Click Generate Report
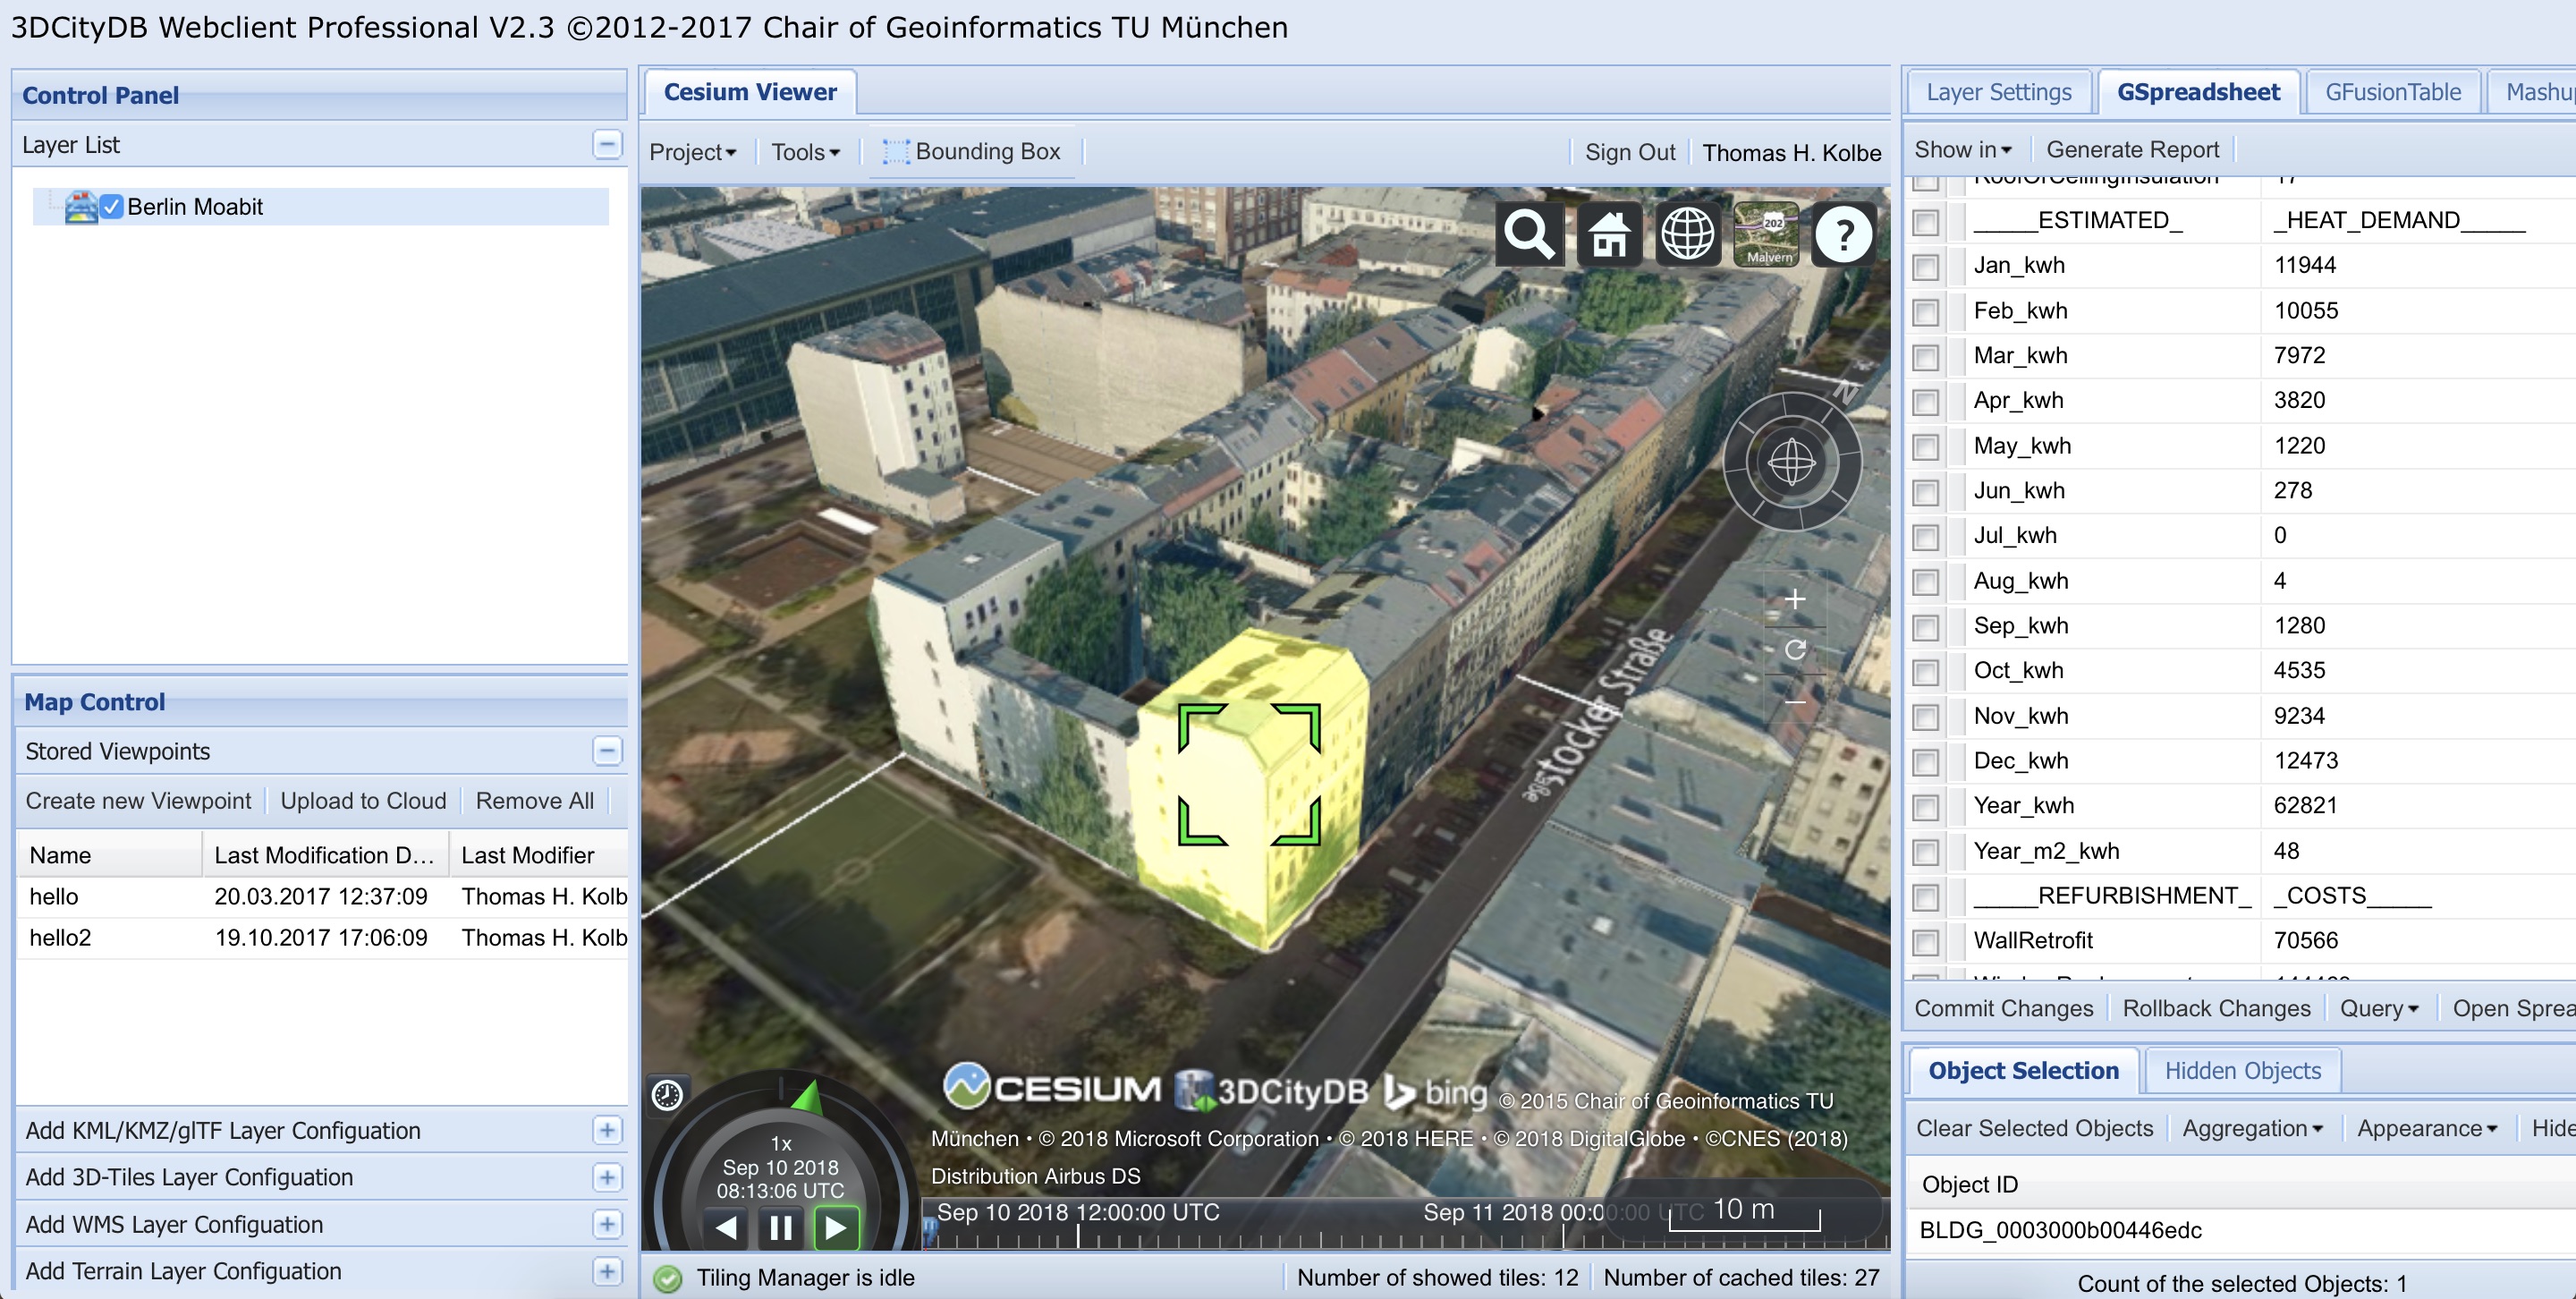Image resolution: width=2576 pixels, height=1299 pixels. pos(2132,150)
